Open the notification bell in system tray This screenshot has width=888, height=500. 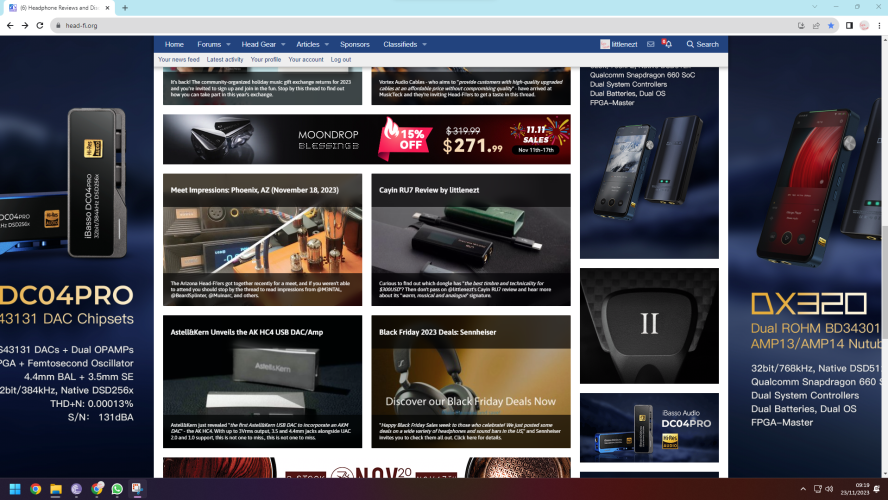point(877,489)
